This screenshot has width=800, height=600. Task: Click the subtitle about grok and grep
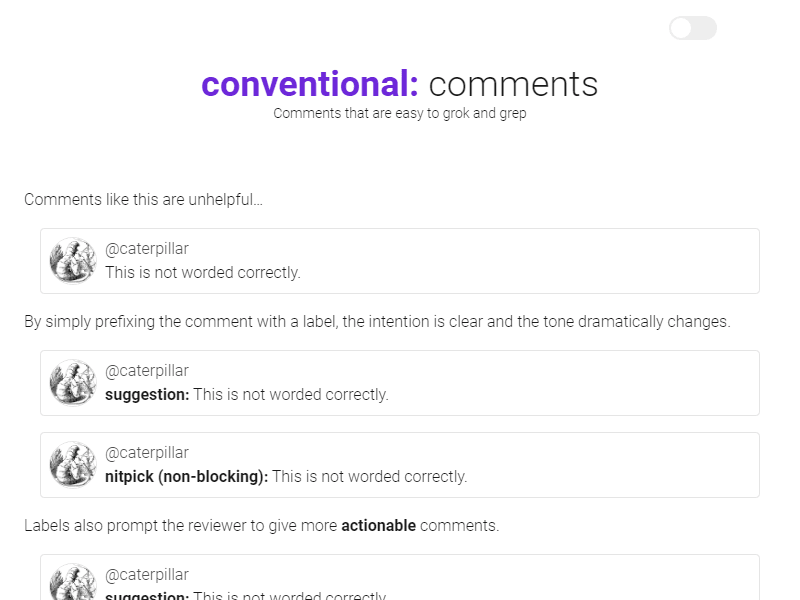(400, 114)
